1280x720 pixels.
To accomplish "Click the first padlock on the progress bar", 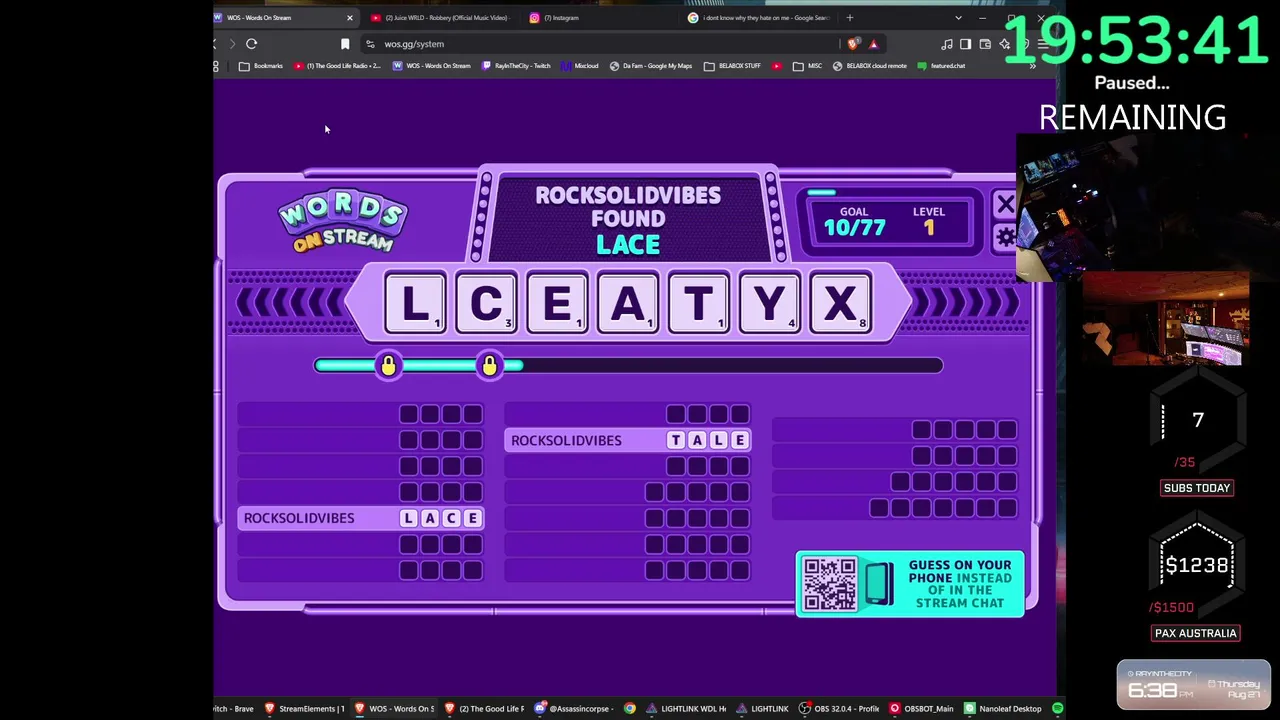I will pos(388,366).
